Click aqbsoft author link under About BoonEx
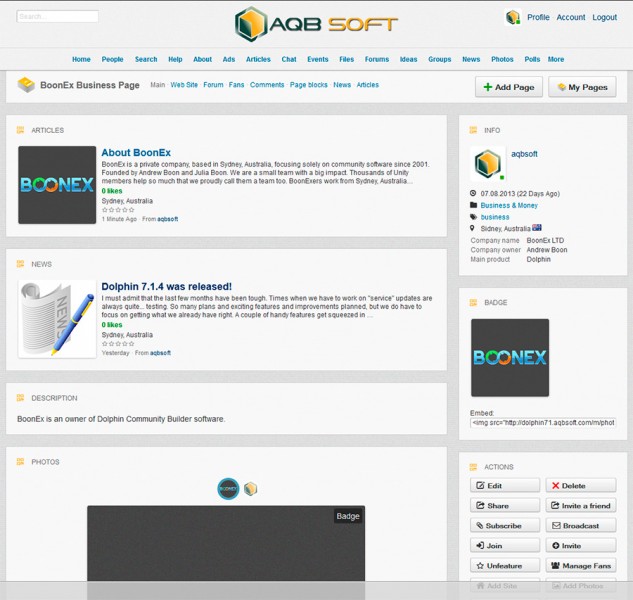The image size is (633, 600). tap(168, 219)
